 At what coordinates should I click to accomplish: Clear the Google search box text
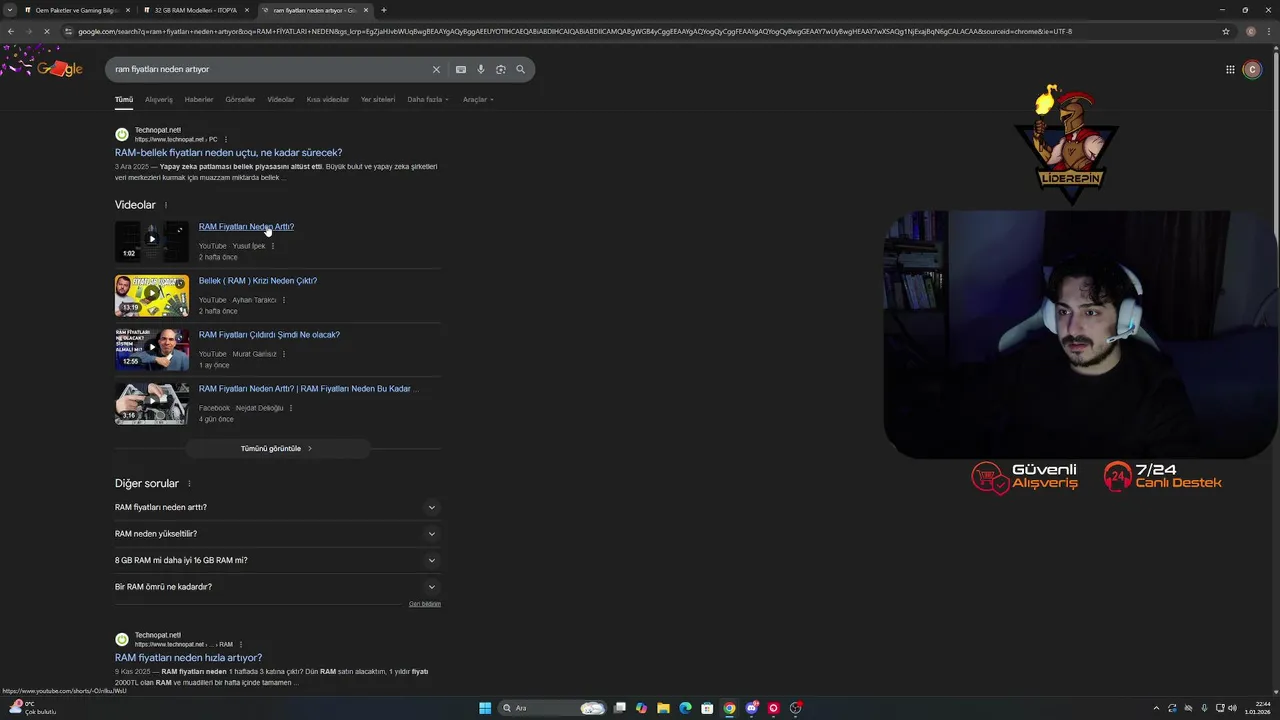click(436, 69)
